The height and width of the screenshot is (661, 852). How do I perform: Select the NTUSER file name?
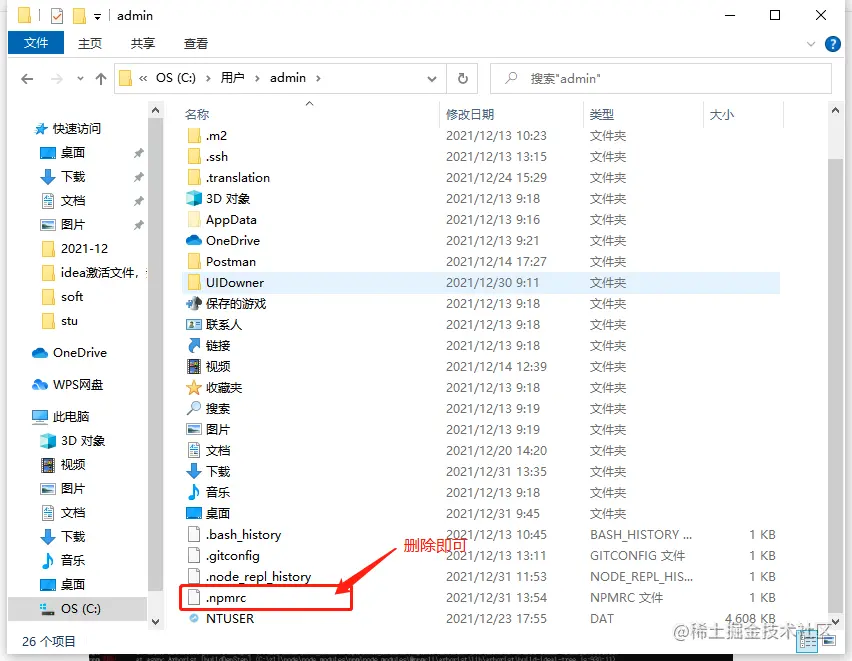(230, 619)
